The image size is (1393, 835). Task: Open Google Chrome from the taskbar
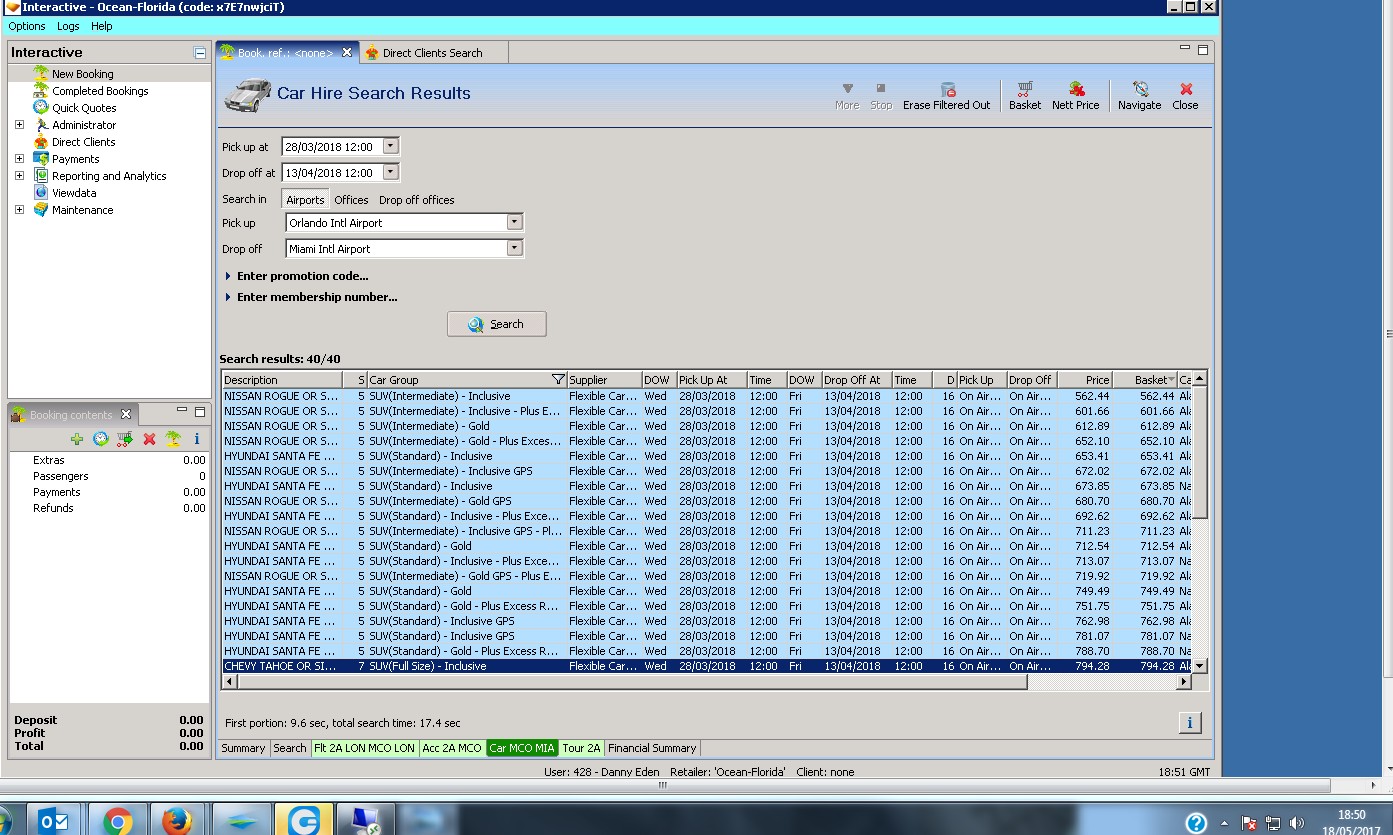118,821
